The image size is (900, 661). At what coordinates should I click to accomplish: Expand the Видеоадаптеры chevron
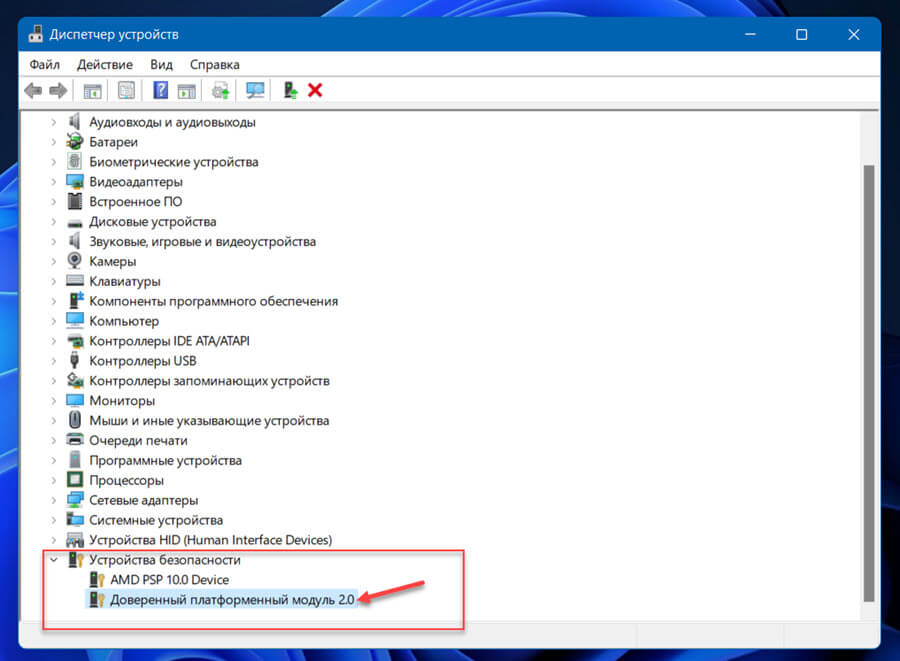tap(53, 182)
